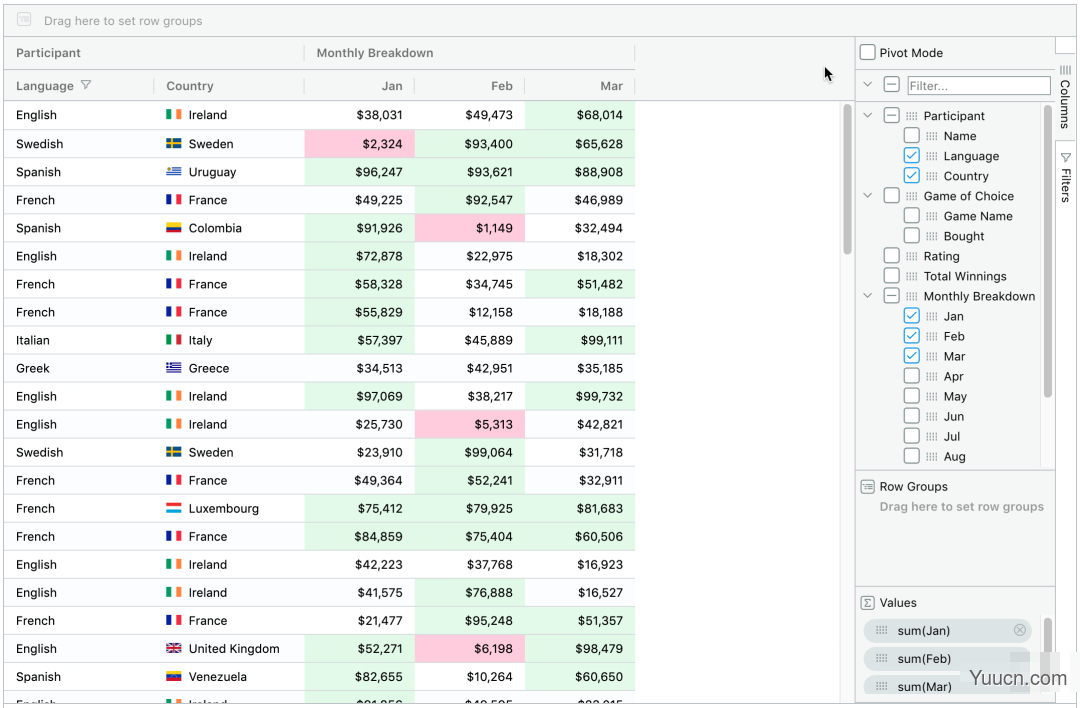Grab the sum(Jan) drag handle

(x=881, y=630)
